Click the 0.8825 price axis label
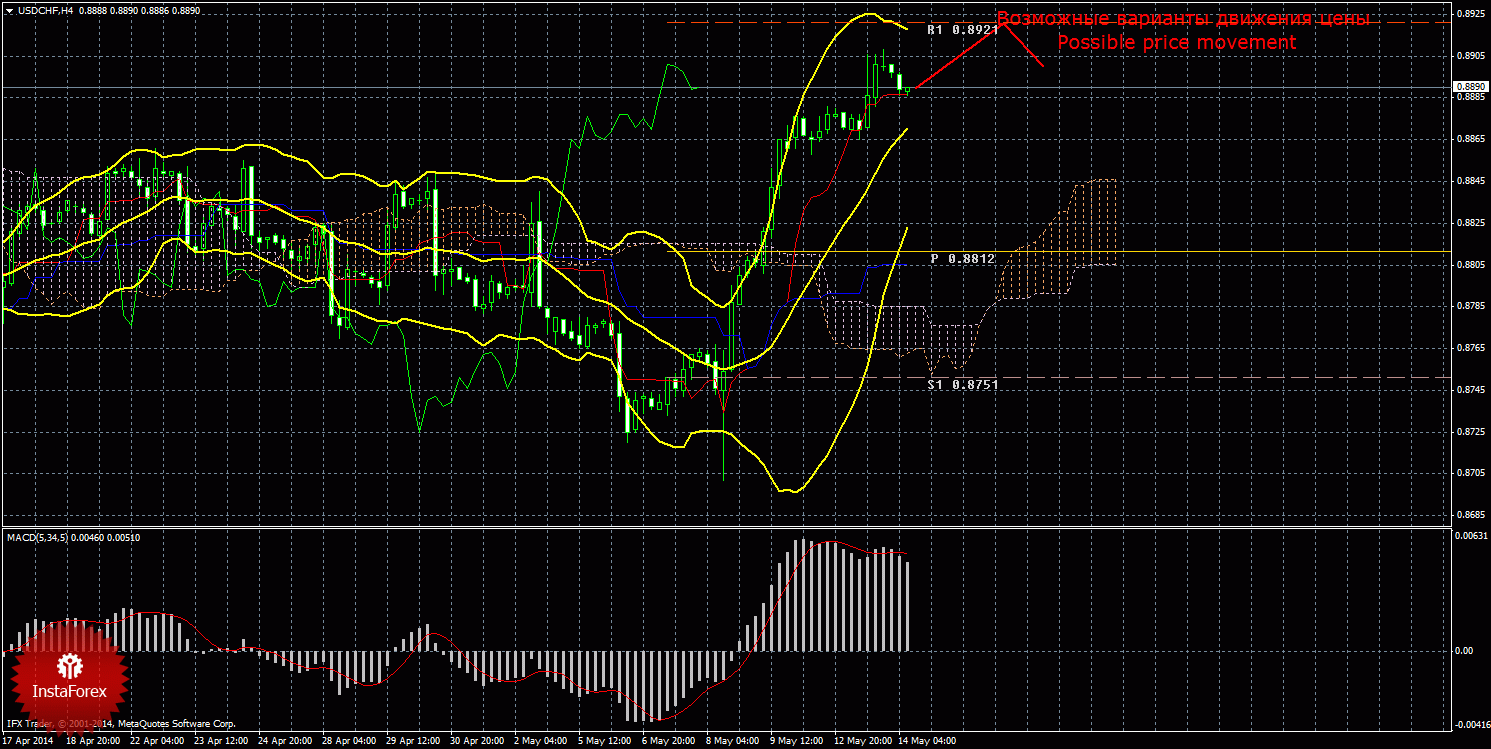The image size is (1491, 749). [1470, 223]
